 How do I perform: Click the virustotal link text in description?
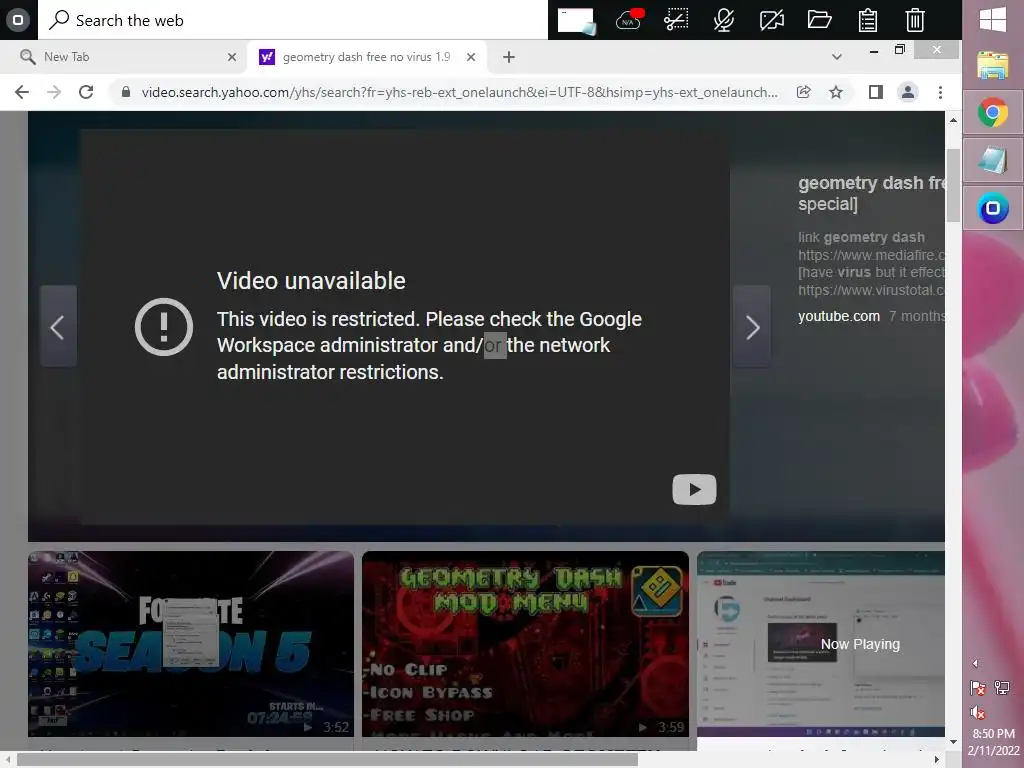[x=871, y=290]
